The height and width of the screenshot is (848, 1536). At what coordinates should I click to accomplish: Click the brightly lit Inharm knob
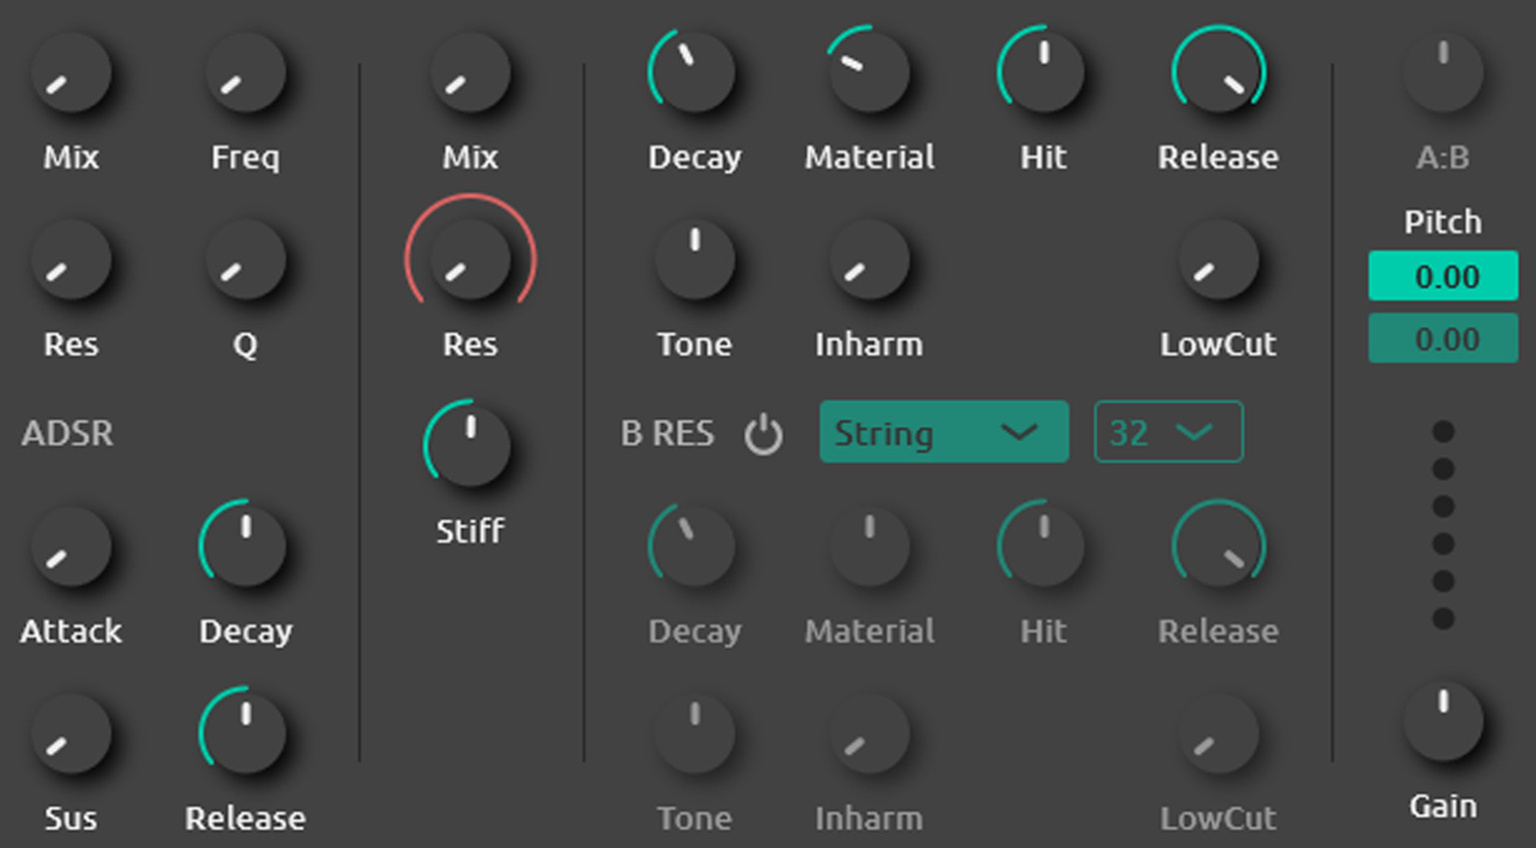point(869,260)
